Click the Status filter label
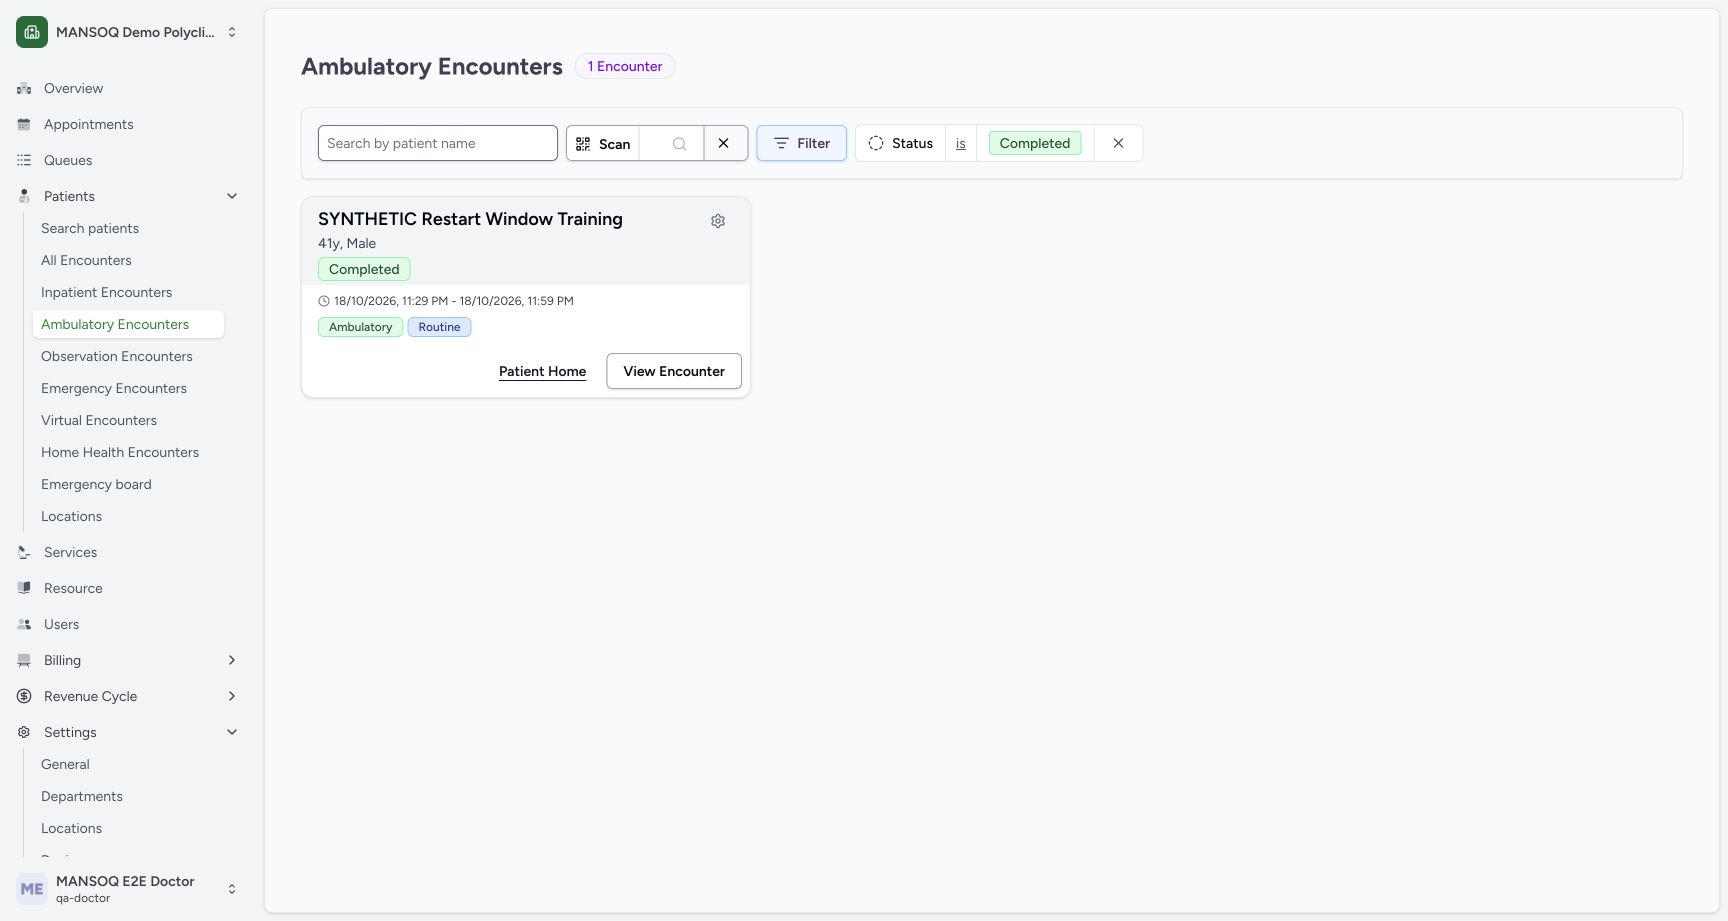Image resolution: width=1728 pixels, height=921 pixels. click(900, 143)
